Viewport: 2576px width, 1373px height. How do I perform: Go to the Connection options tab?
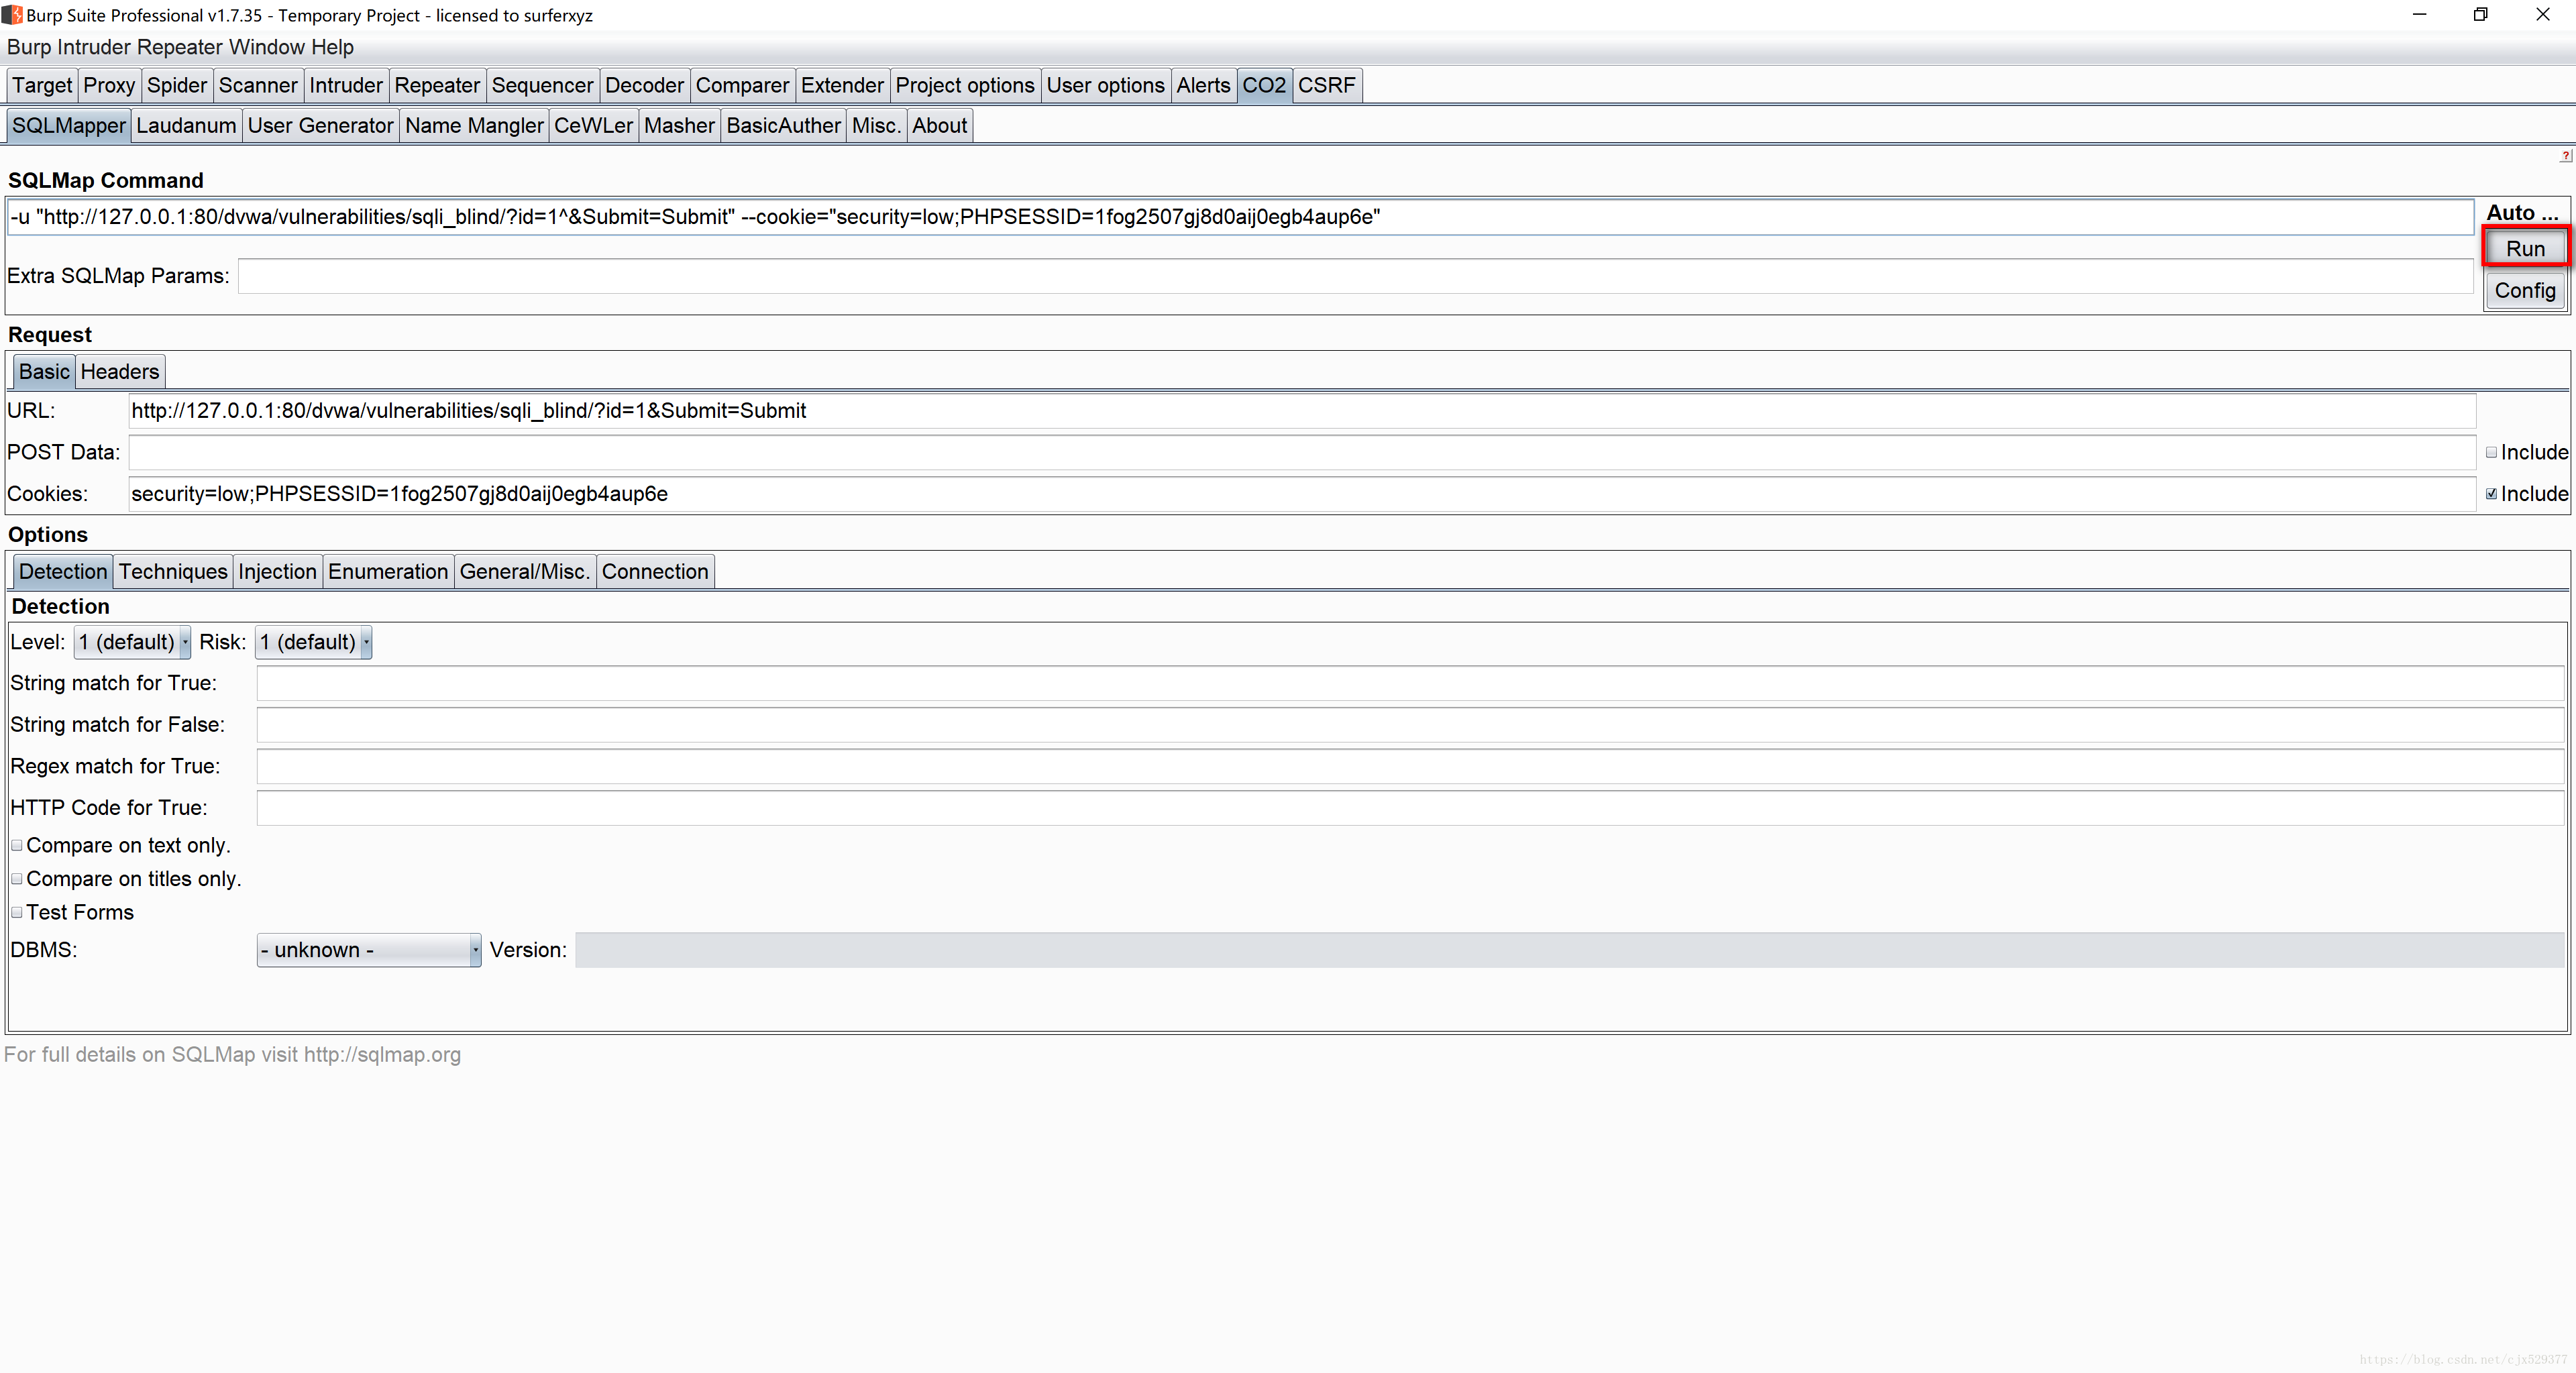[655, 572]
